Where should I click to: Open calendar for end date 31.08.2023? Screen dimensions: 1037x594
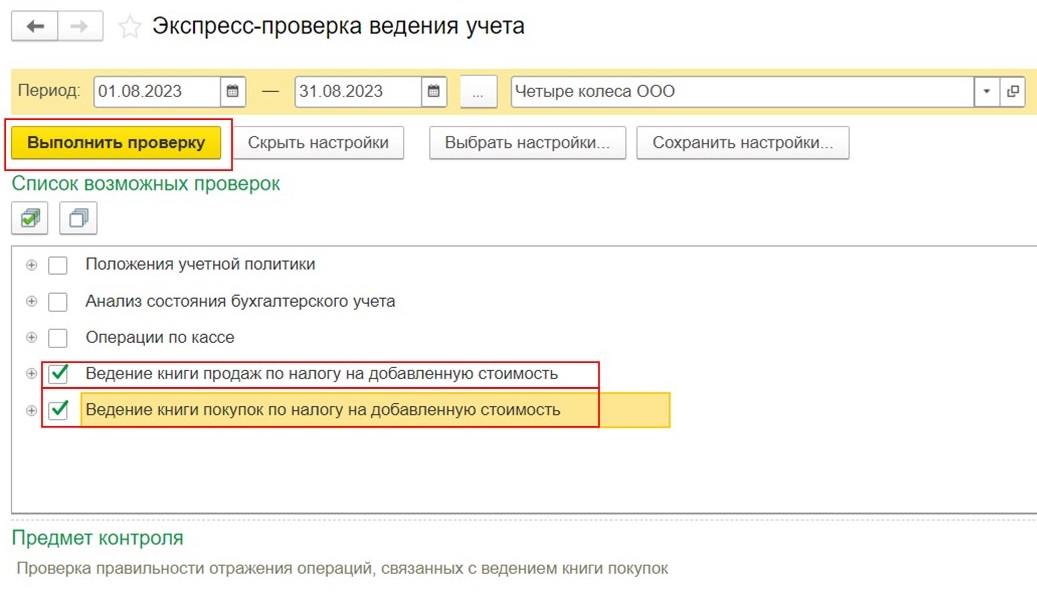(434, 91)
